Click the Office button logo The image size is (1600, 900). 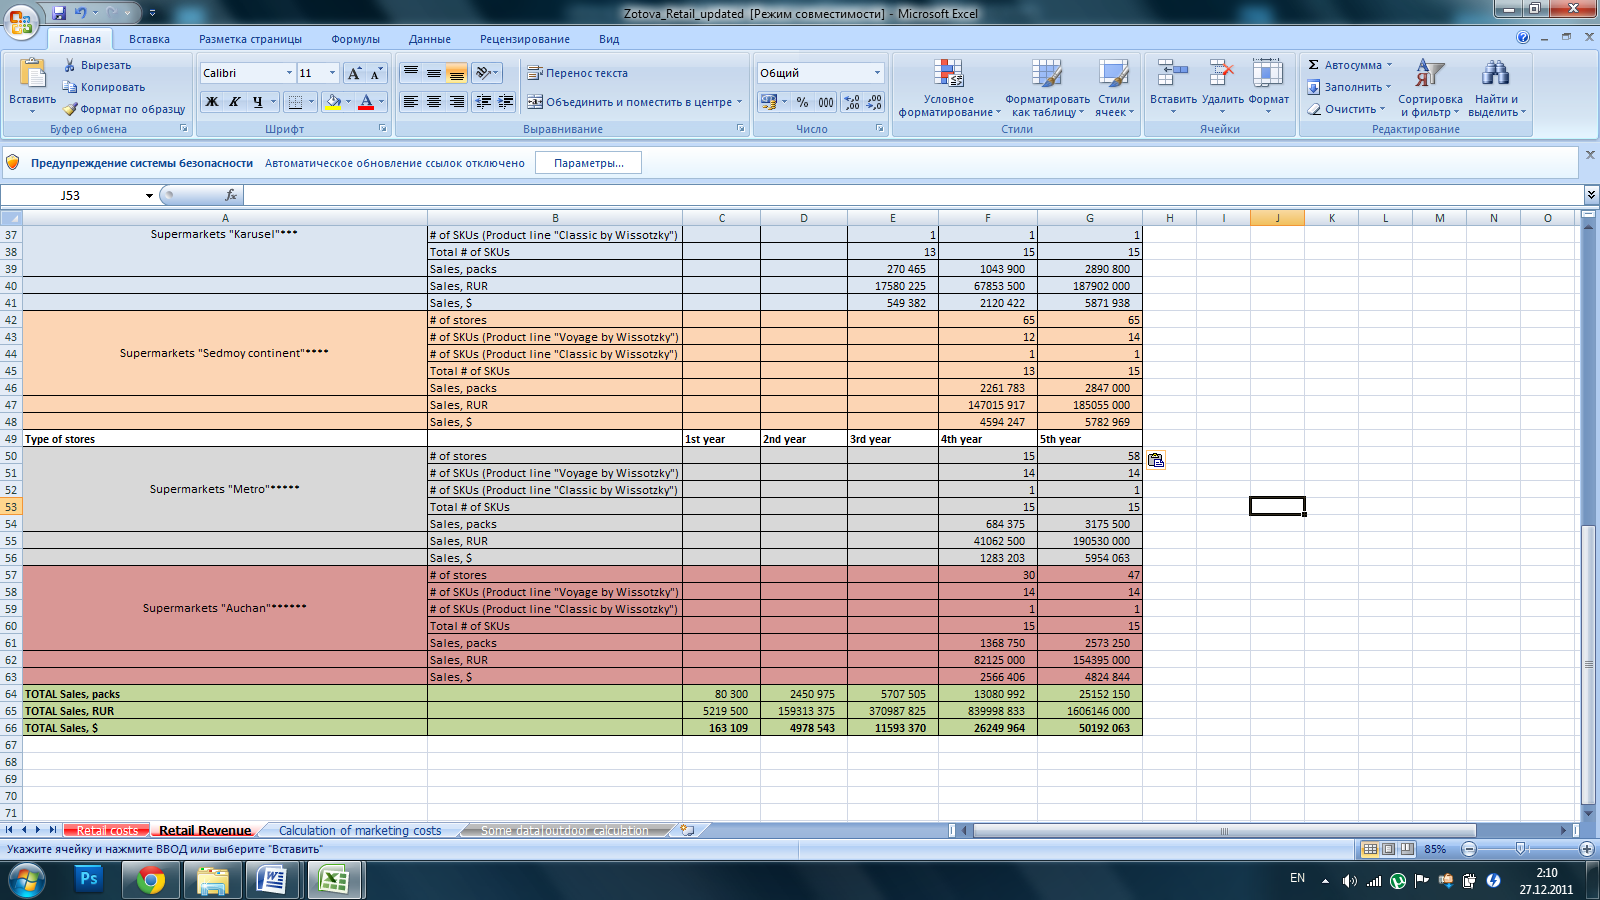click(x=21, y=21)
